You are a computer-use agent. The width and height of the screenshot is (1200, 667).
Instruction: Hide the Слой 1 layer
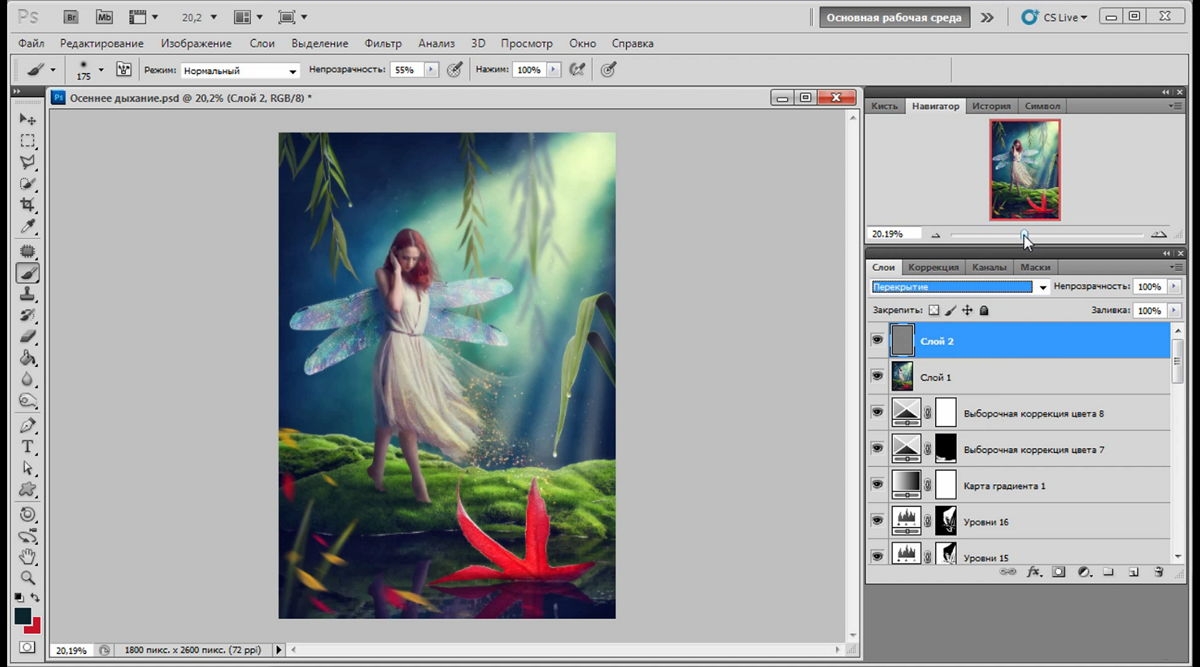coord(877,377)
